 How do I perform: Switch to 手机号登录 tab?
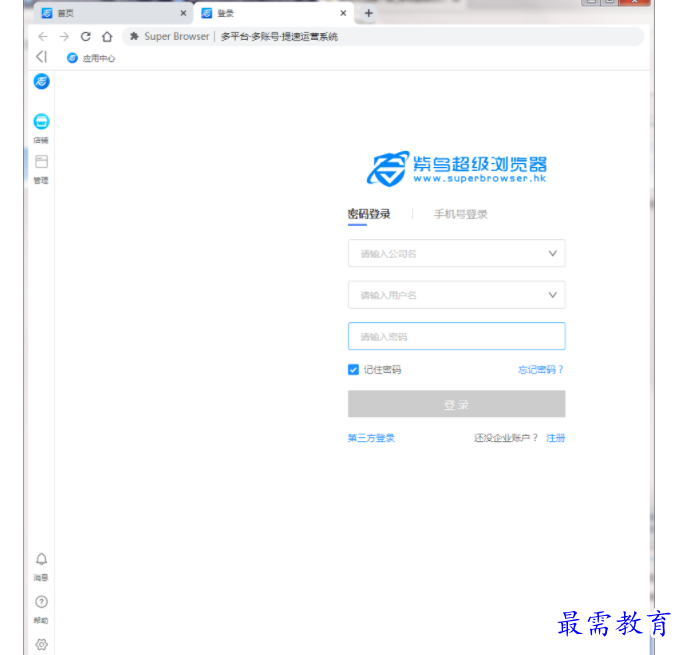coord(460,214)
